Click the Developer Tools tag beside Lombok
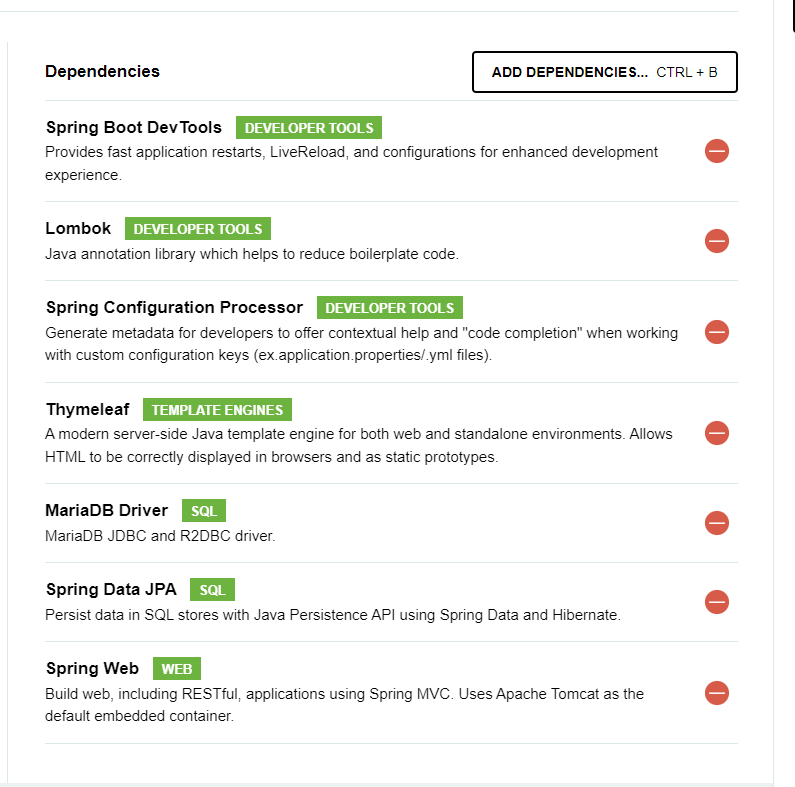Image resolution: width=795 pixels, height=787 pixels. click(x=198, y=229)
